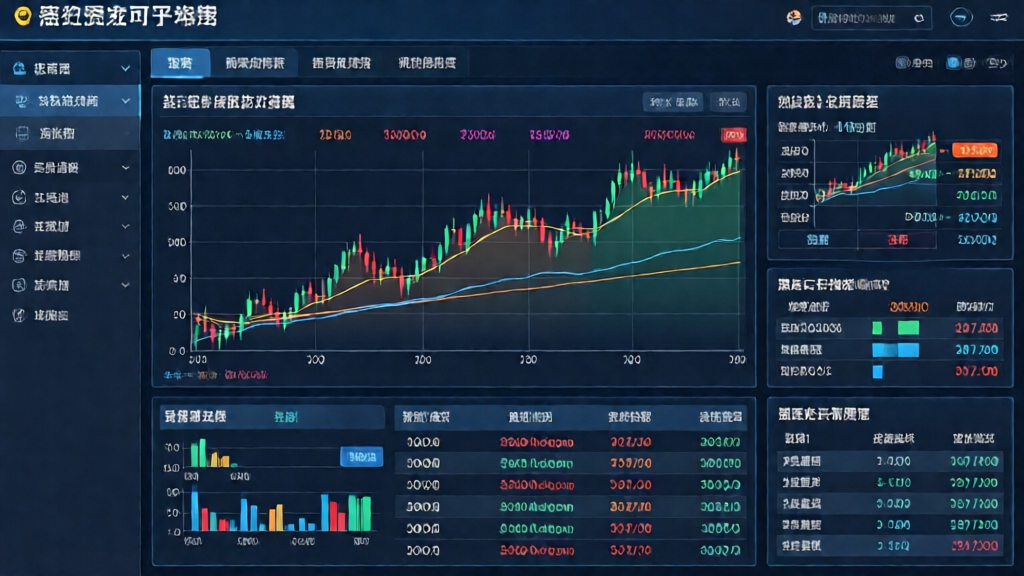Expand the fourth sidebar group's chevron
Viewport: 1024px width, 576px height.
coord(125,197)
